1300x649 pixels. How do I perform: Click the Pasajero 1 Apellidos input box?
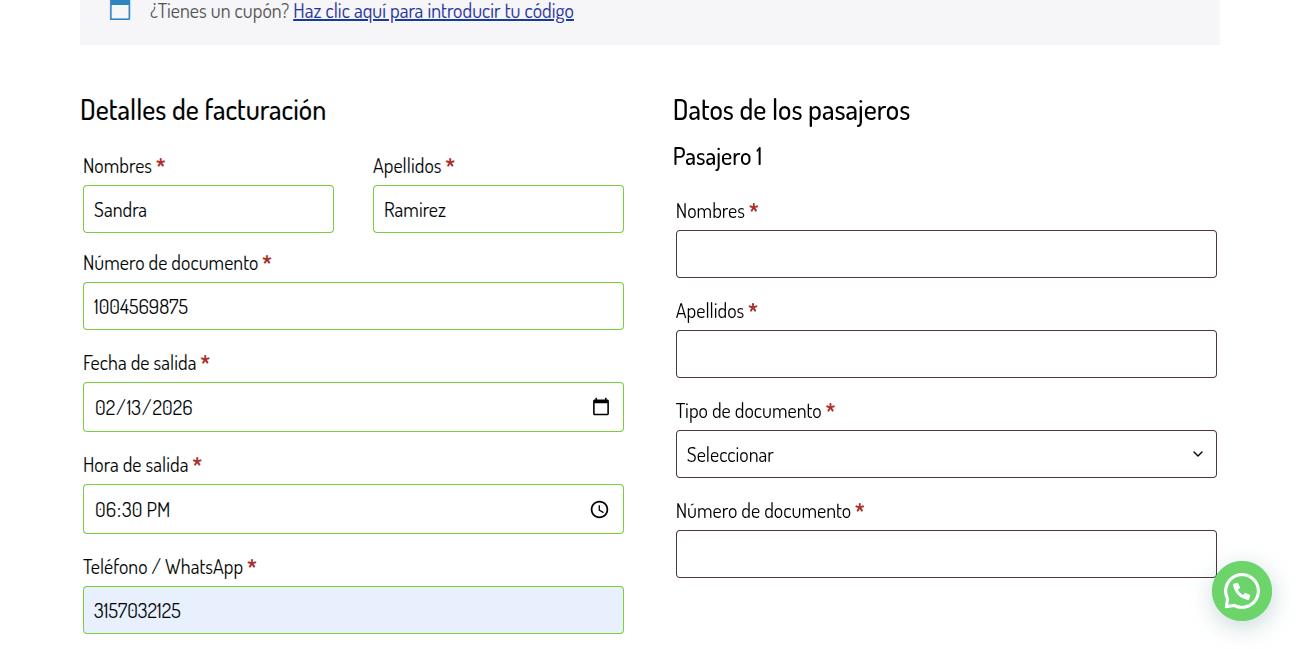(946, 353)
